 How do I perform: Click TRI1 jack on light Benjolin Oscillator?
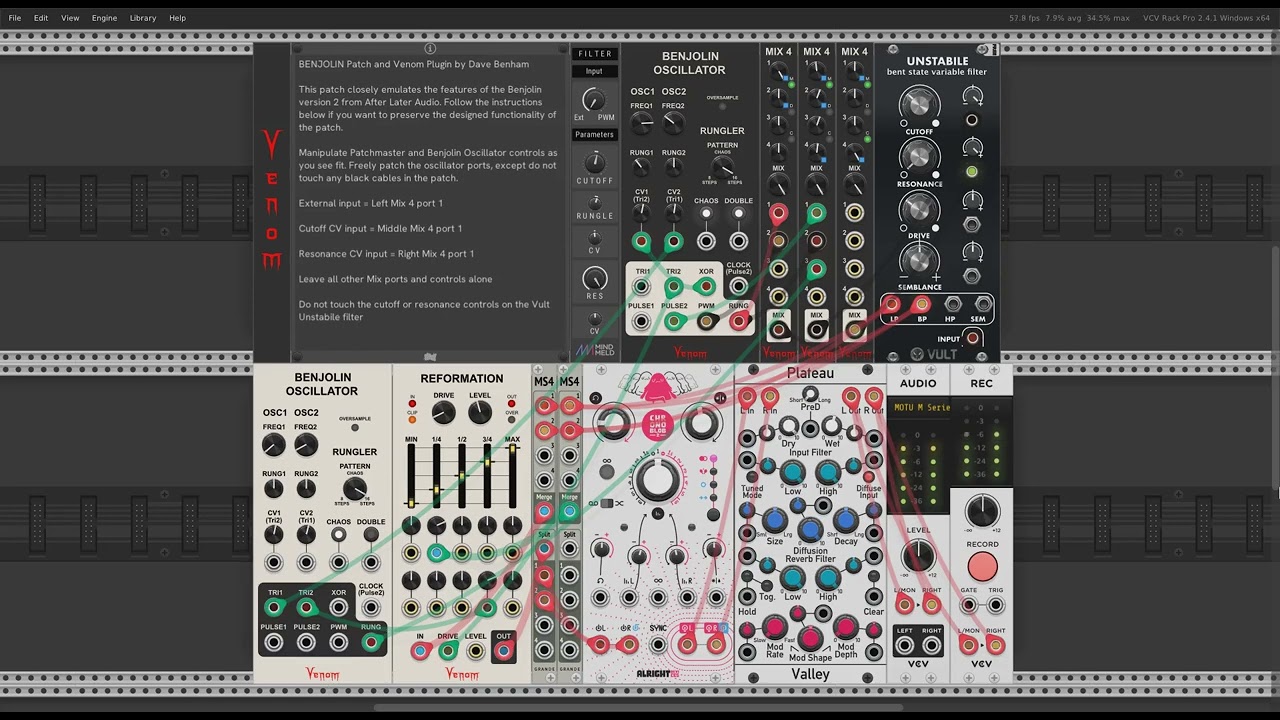click(x=273, y=608)
